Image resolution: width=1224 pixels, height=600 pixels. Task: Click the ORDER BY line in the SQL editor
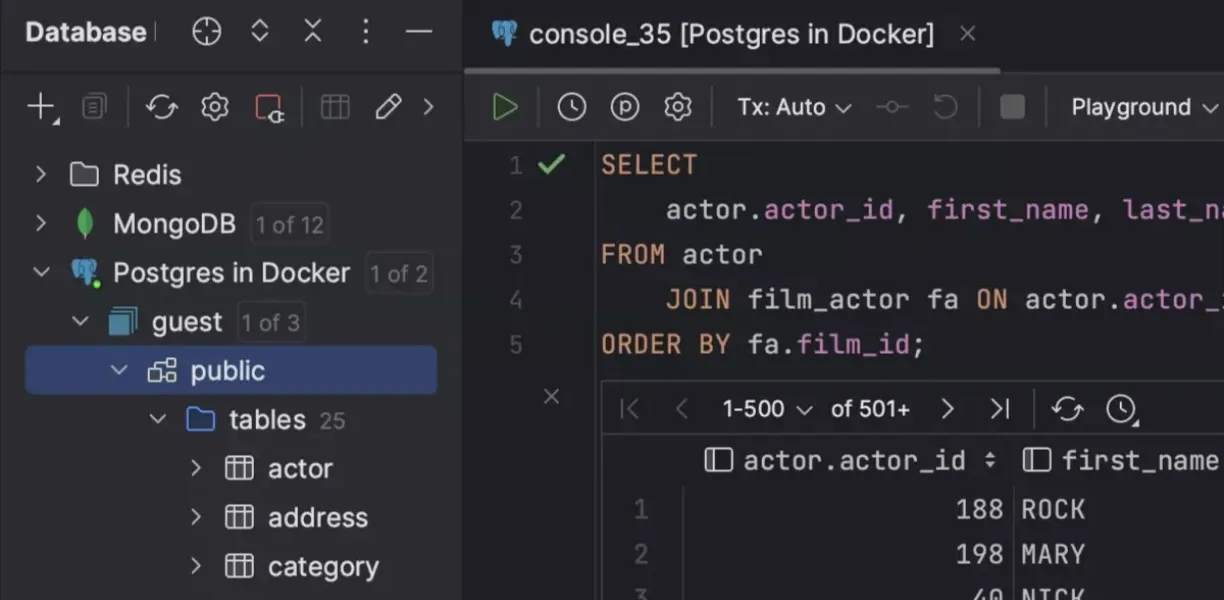click(x=763, y=345)
